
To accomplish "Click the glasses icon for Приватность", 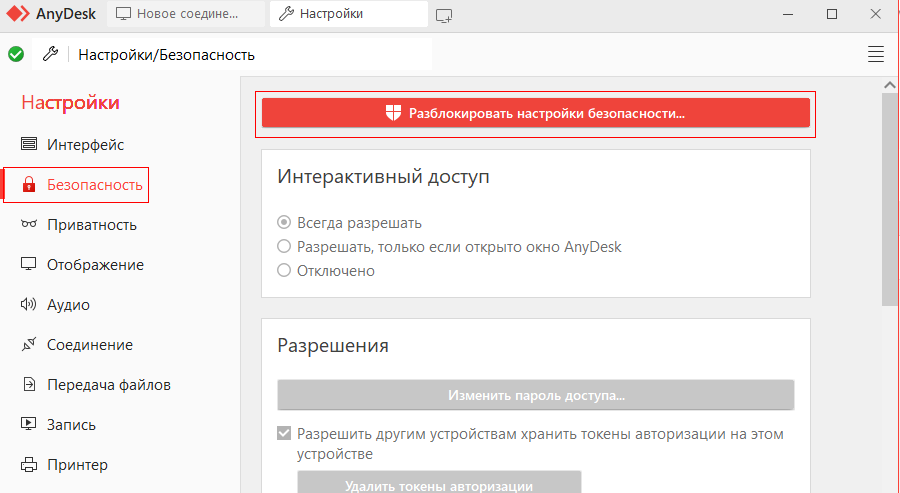I will [29, 225].
